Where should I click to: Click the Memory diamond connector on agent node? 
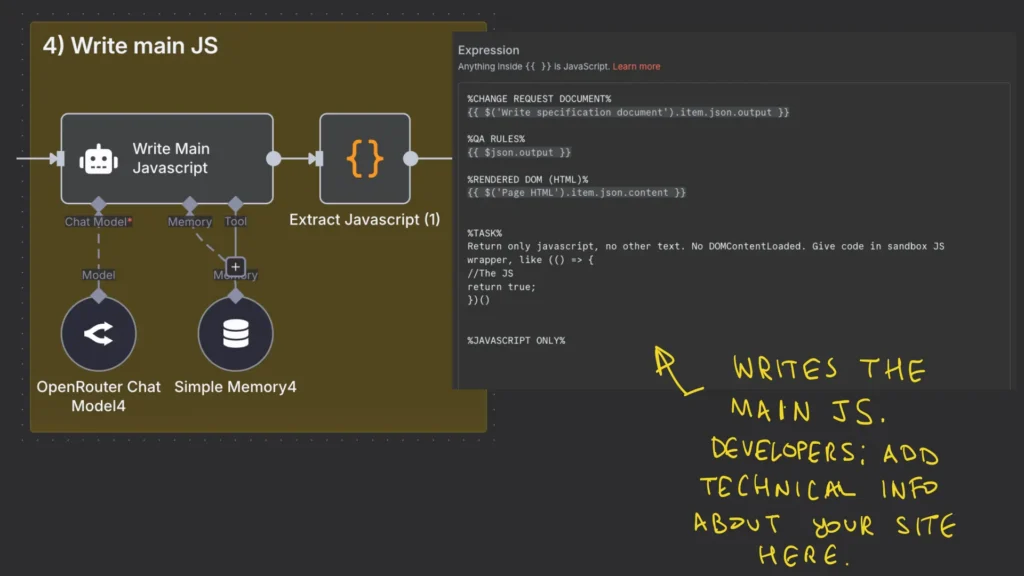pyautogui.click(x=190, y=204)
